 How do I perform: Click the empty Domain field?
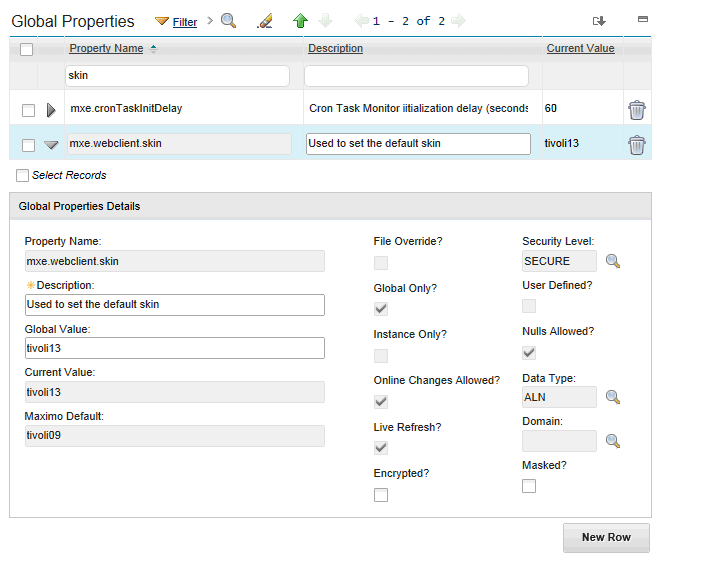[559, 441]
